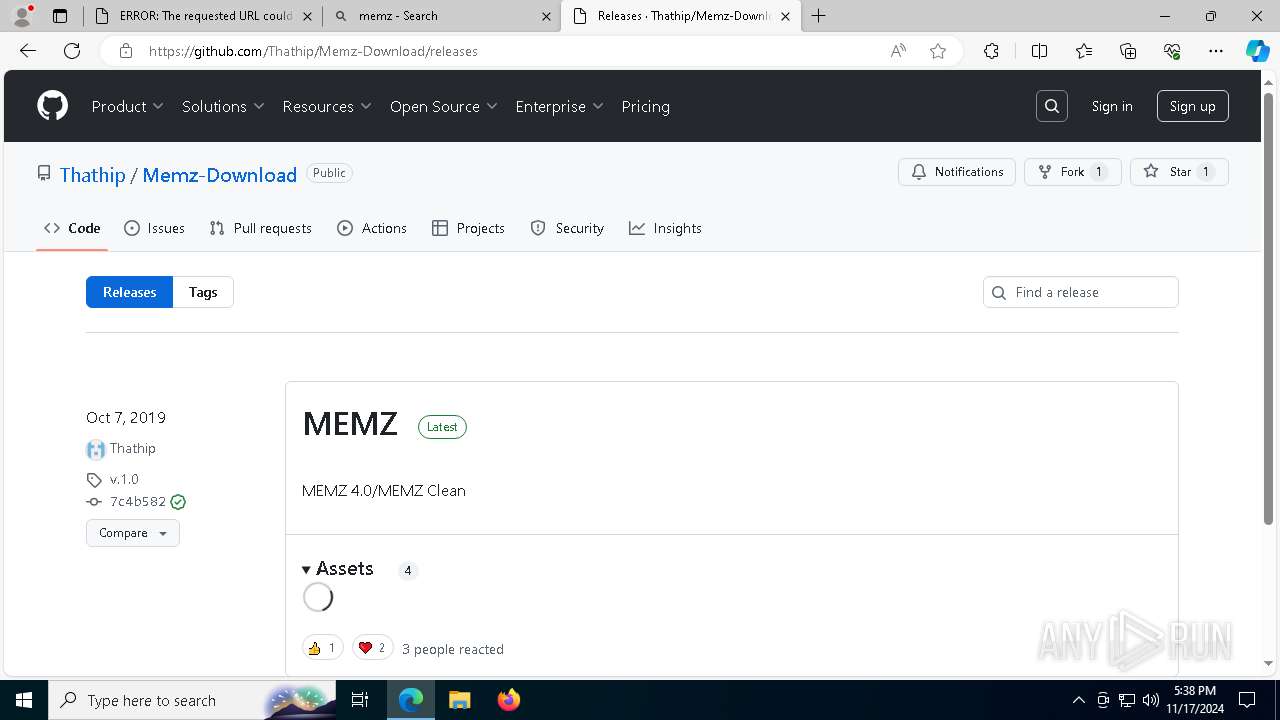Open Browser essentials heart icon
This screenshot has height=720, width=1280.
point(1172,51)
